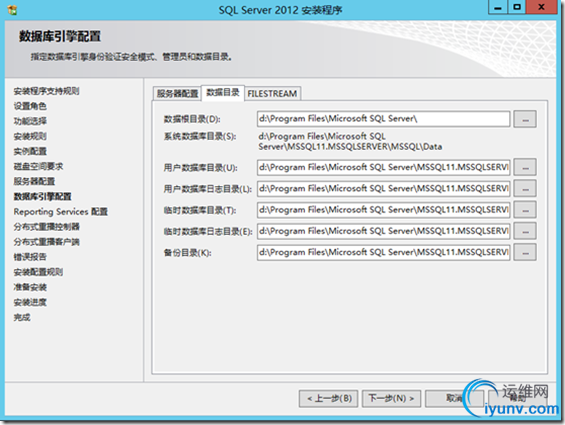Screen dimensions: 565x425
Task: Click the 系统数据库目录(S) path text
Action: click(x=350, y=141)
